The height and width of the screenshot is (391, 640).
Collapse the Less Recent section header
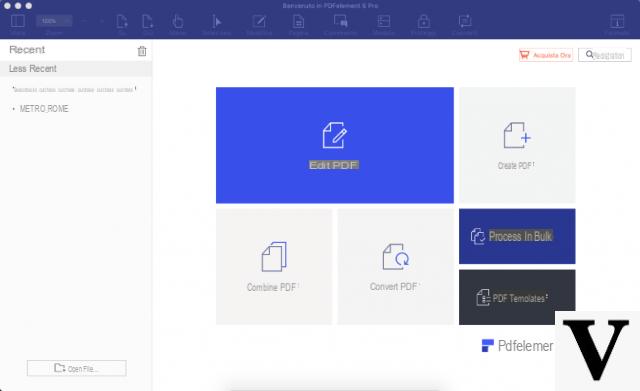tap(76, 69)
